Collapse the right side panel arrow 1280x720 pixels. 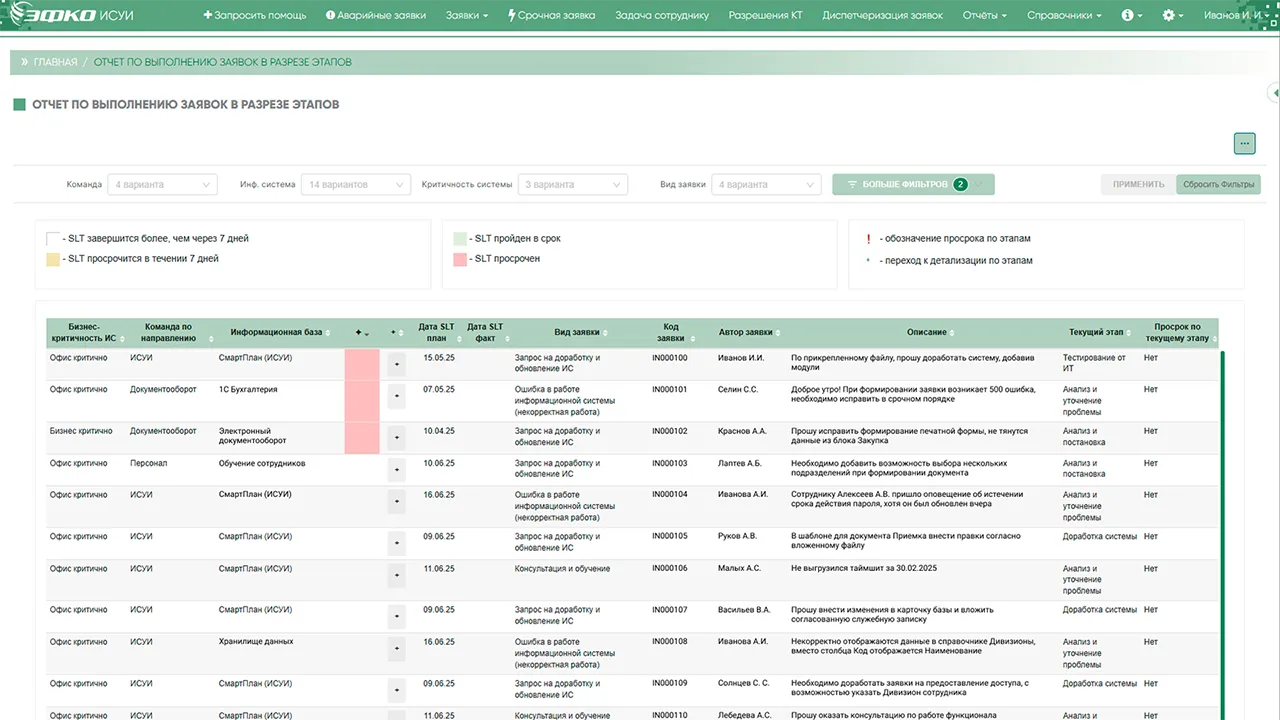tap(1274, 93)
